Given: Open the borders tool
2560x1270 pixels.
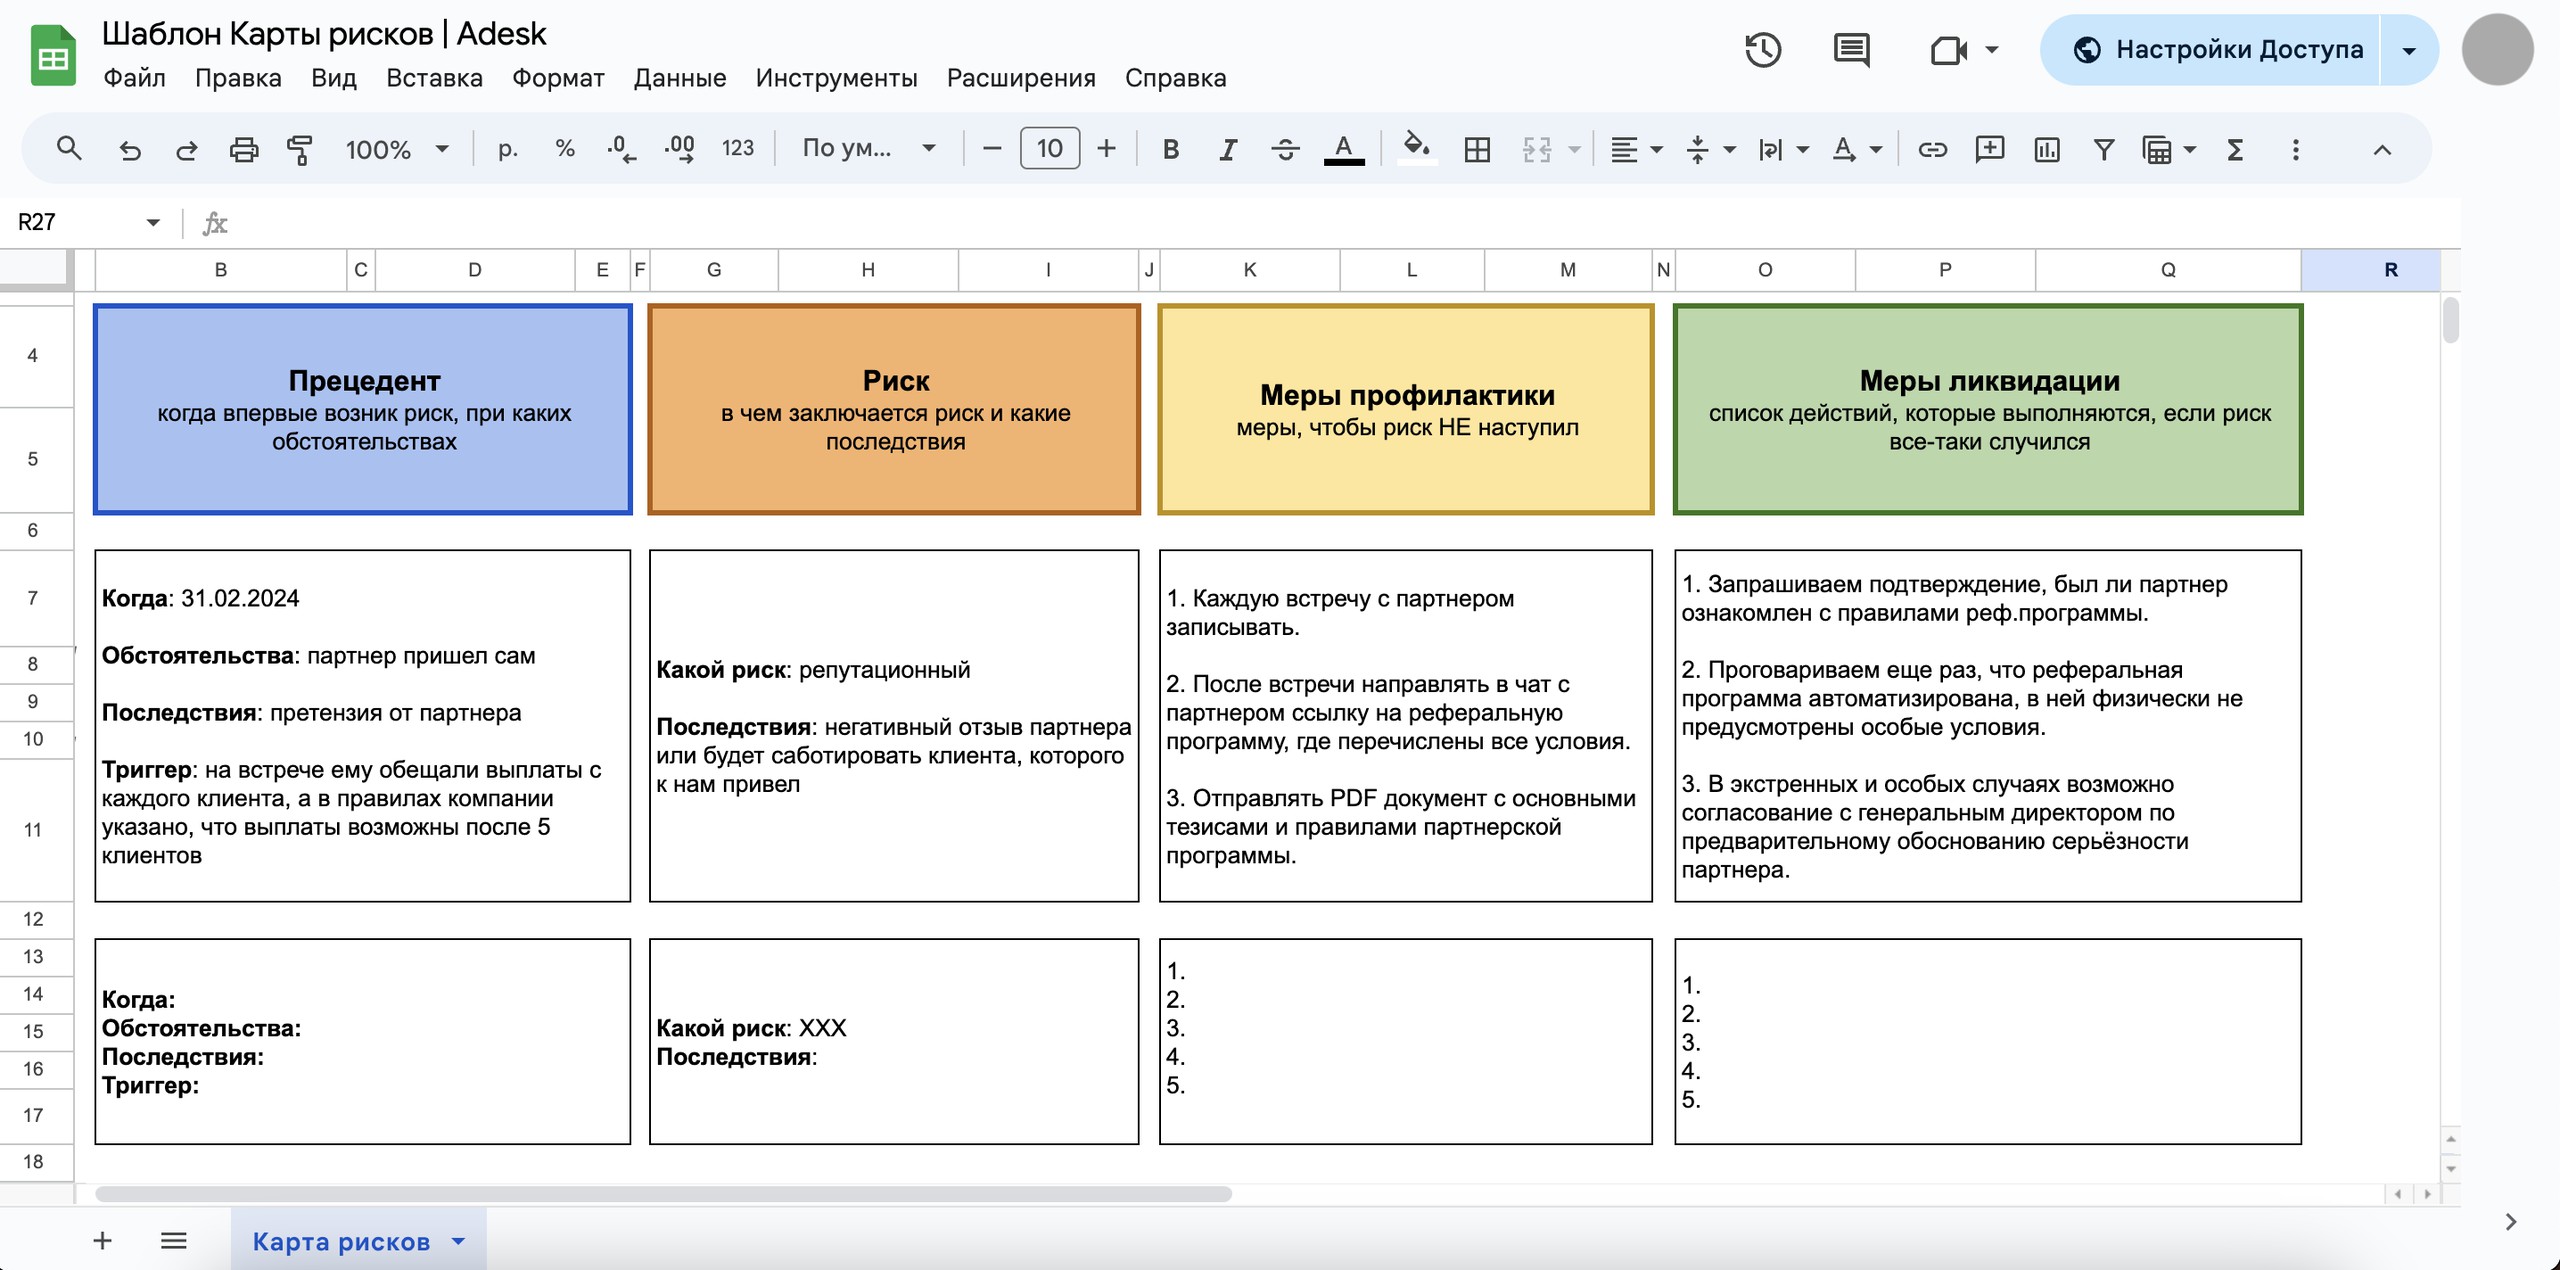Looking at the screenshot, I should click(1476, 149).
